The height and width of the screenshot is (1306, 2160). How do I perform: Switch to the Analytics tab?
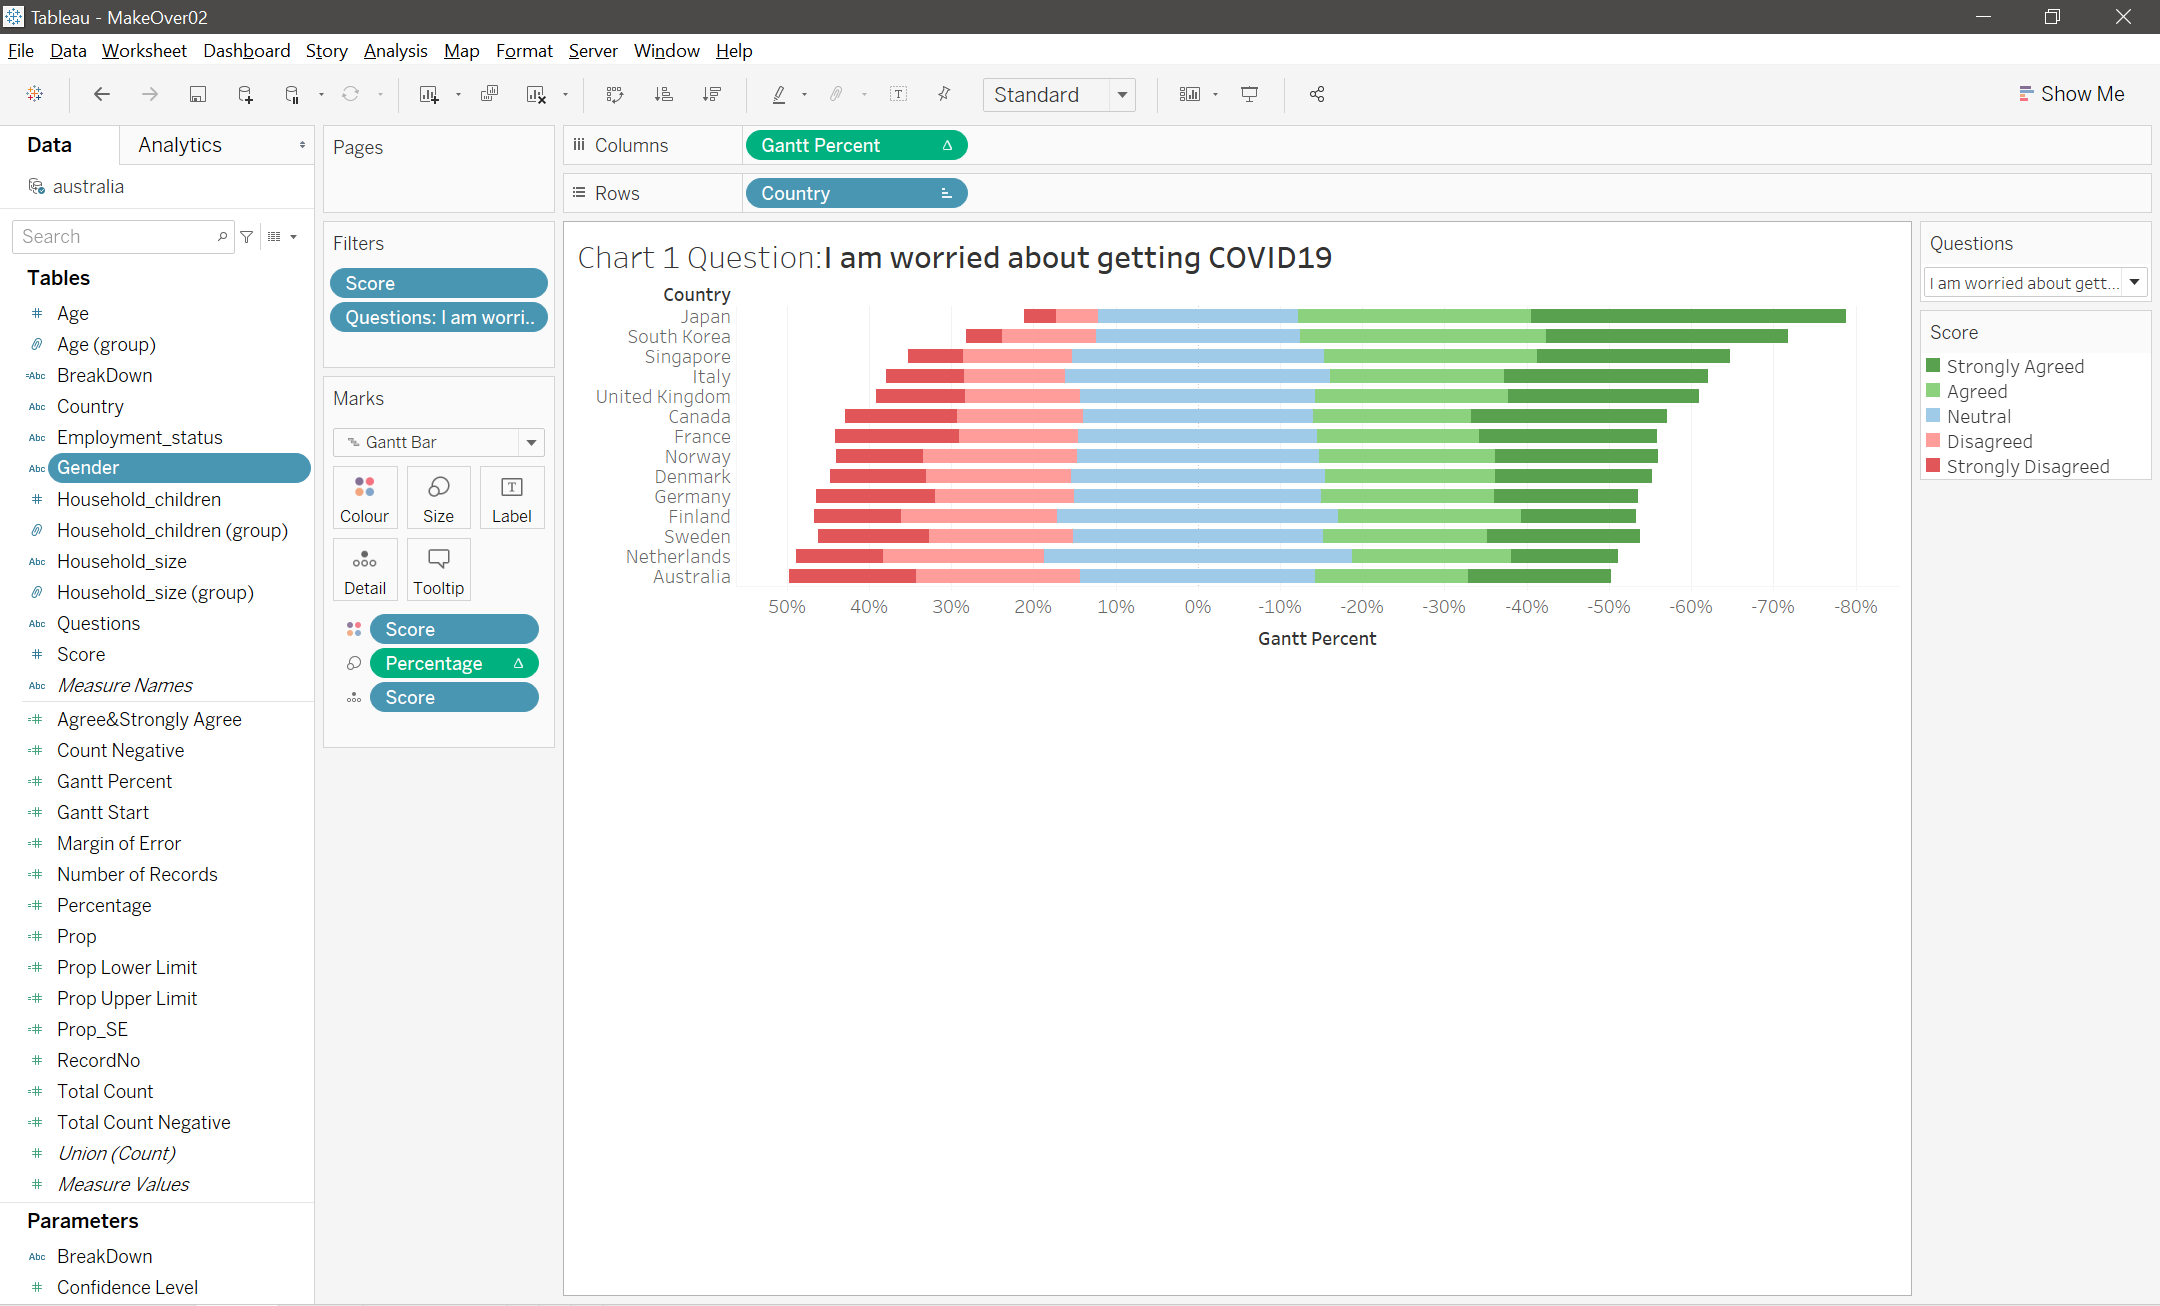pyautogui.click(x=180, y=145)
